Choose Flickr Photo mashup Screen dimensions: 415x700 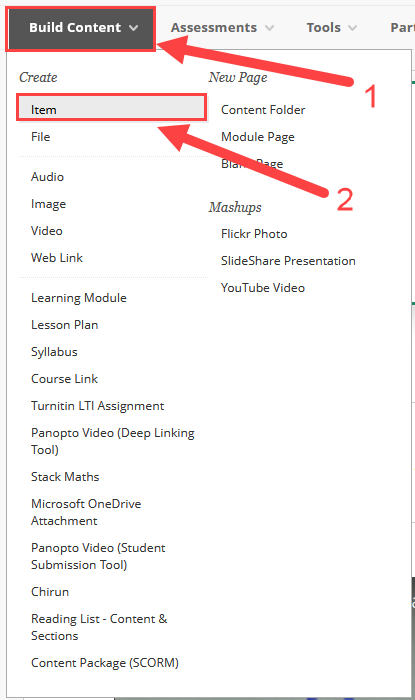[254, 234]
